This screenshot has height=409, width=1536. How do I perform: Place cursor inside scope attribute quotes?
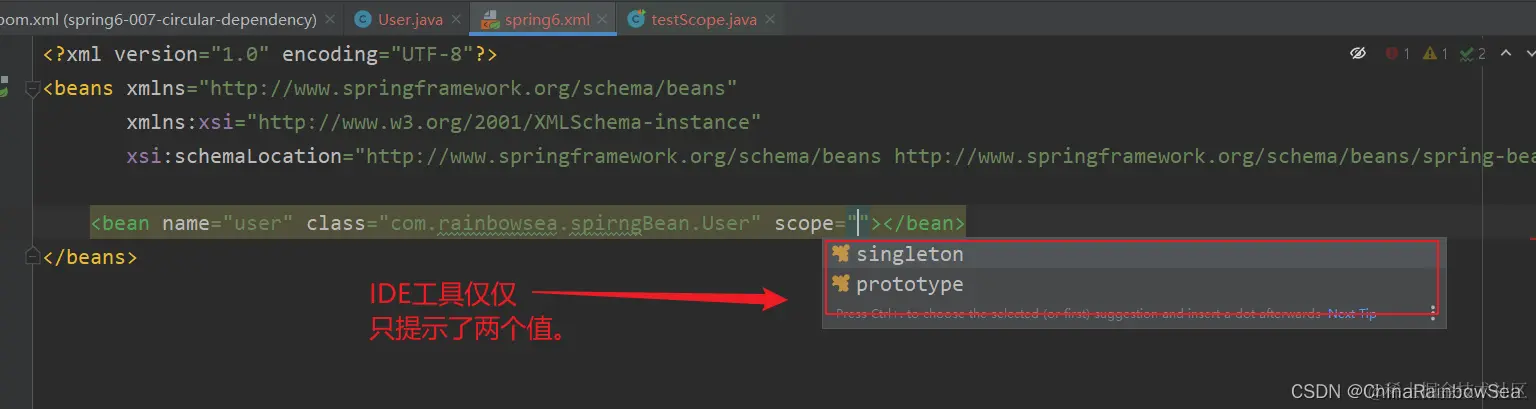pyautogui.click(x=858, y=223)
